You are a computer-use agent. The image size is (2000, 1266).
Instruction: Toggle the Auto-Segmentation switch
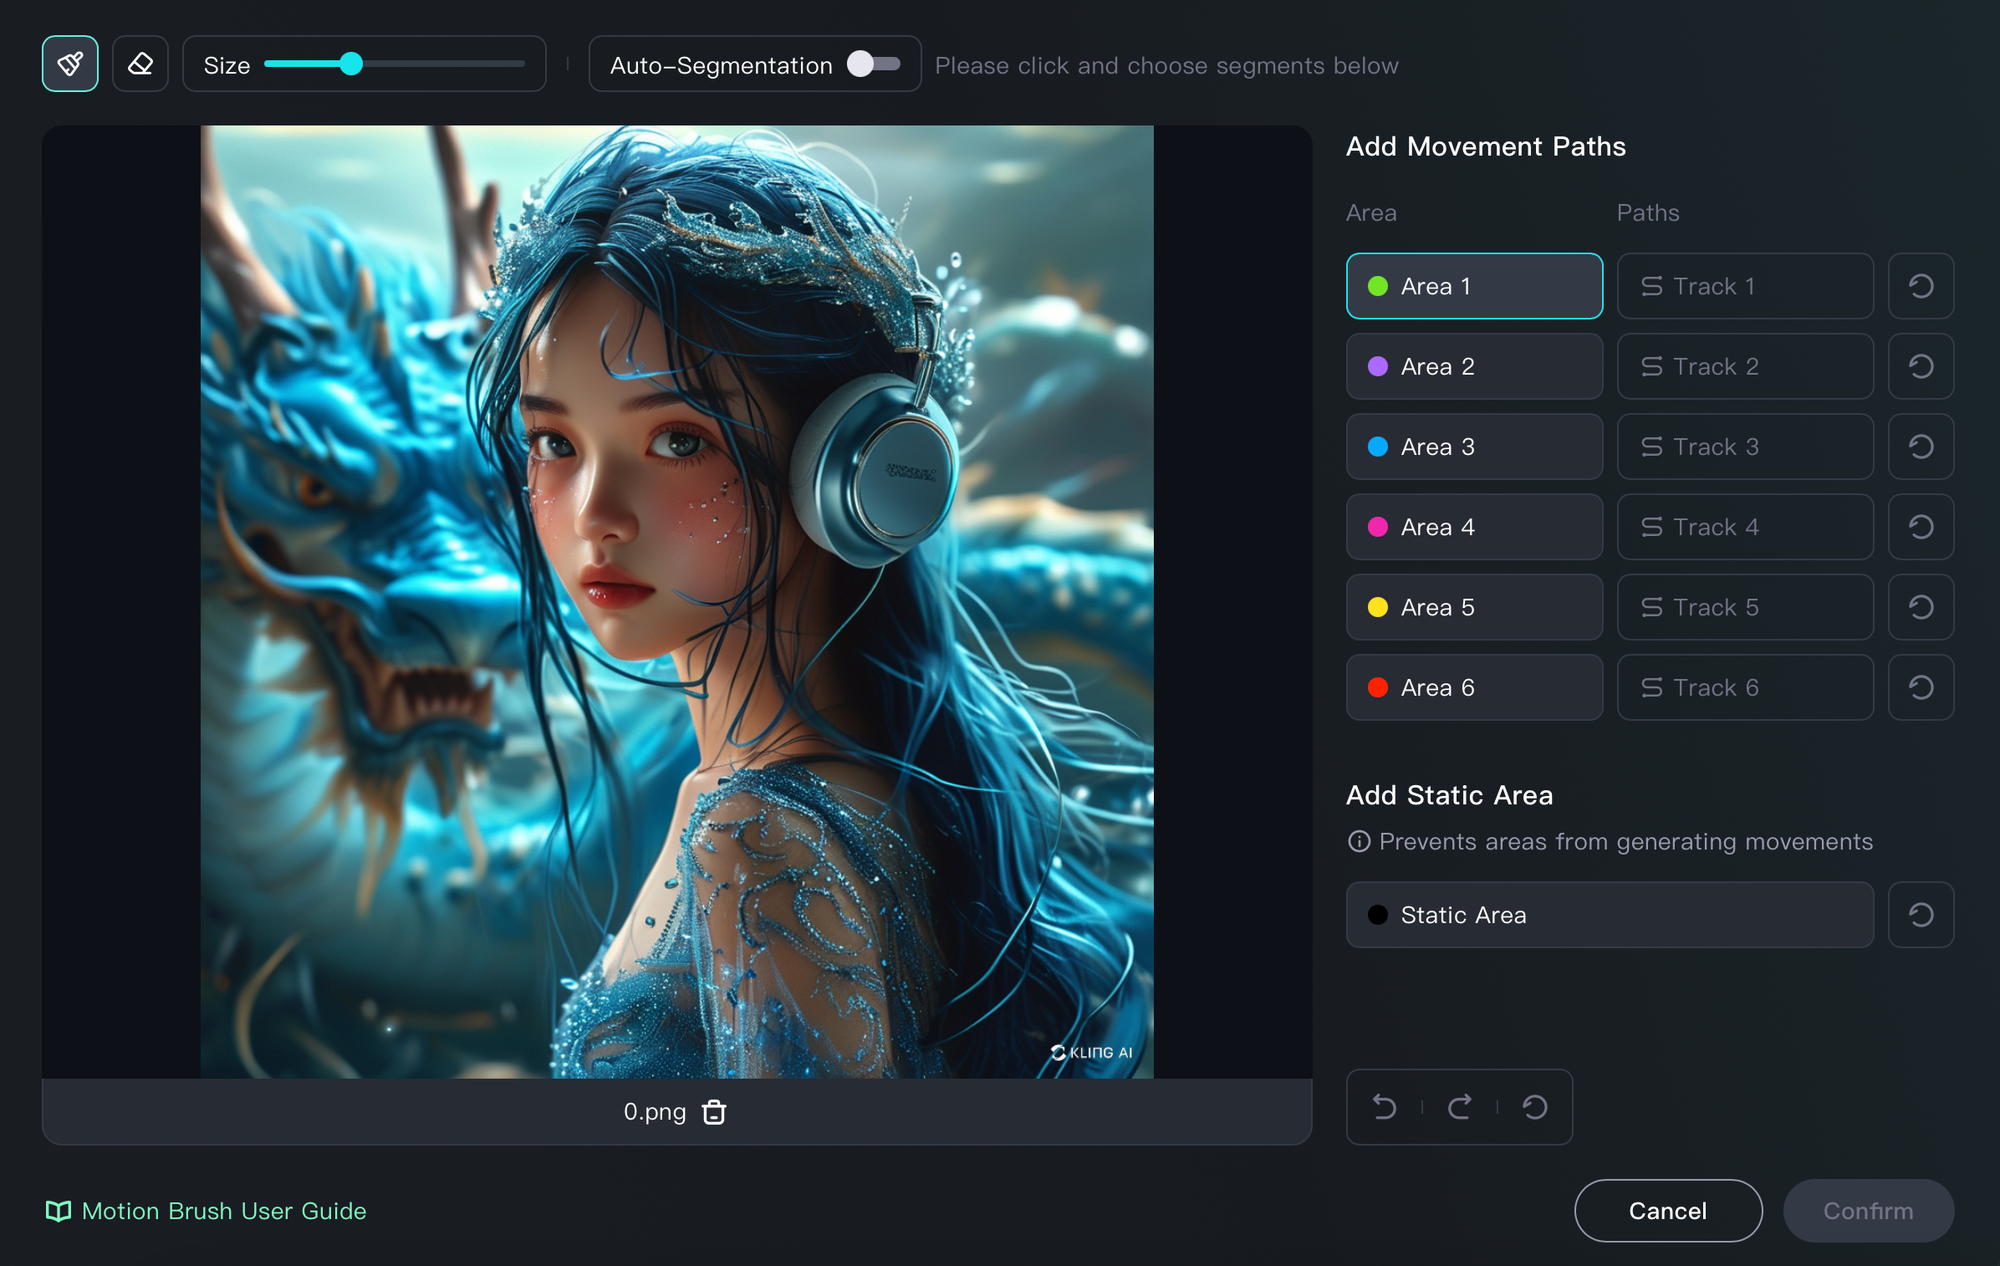tap(873, 64)
